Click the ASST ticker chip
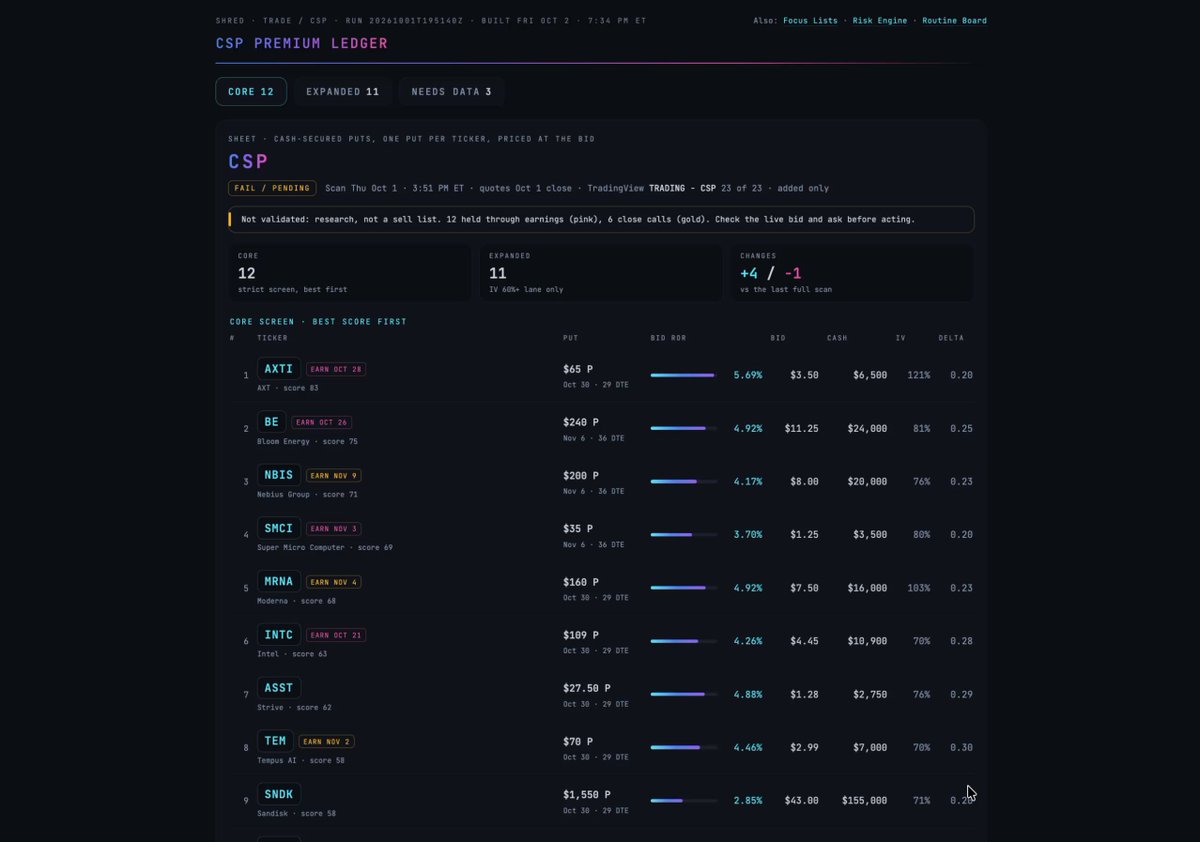The image size is (1200, 842). (279, 688)
